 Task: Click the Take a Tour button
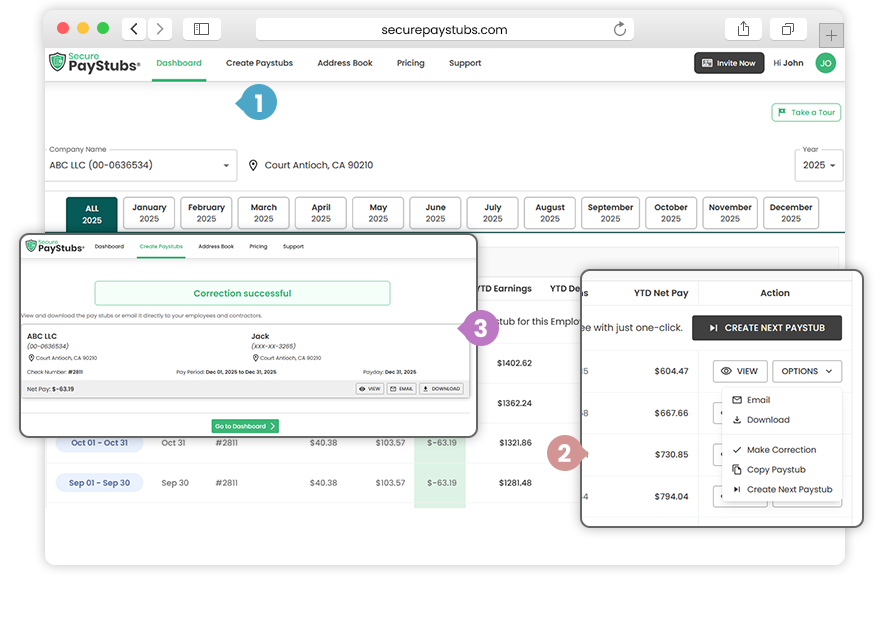click(x=806, y=112)
